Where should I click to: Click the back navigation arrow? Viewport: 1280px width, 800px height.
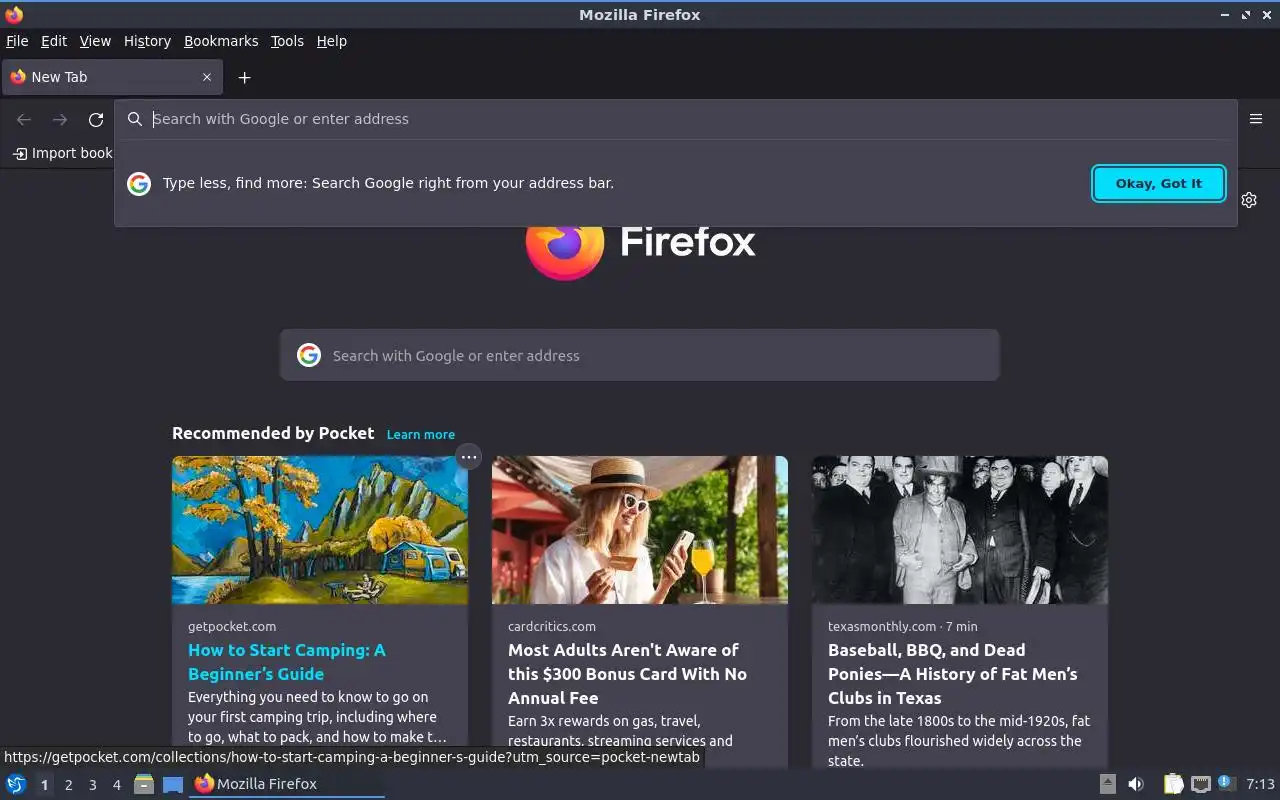coord(24,120)
